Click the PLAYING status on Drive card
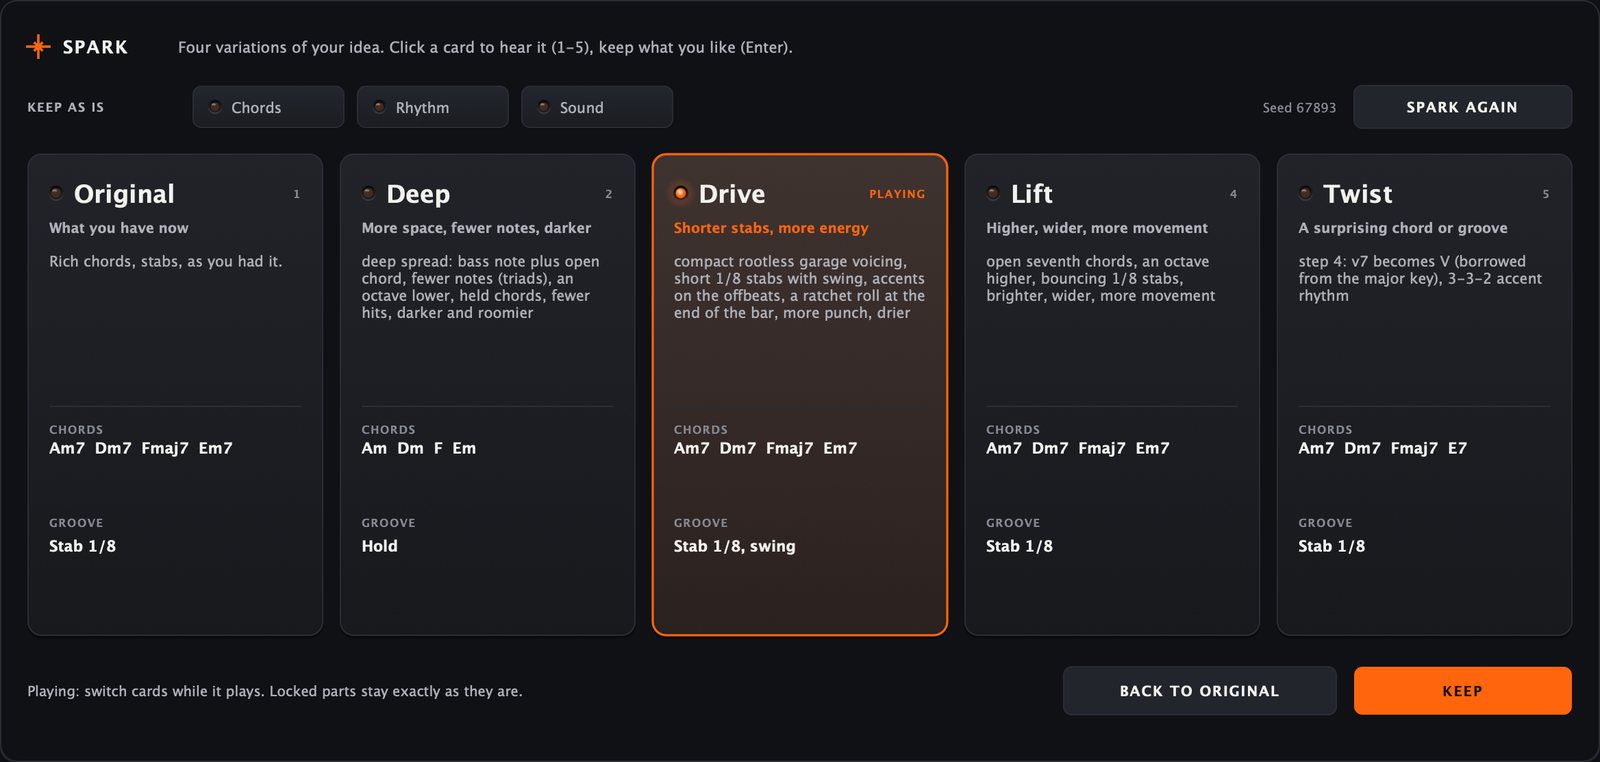 pyautogui.click(x=897, y=194)
